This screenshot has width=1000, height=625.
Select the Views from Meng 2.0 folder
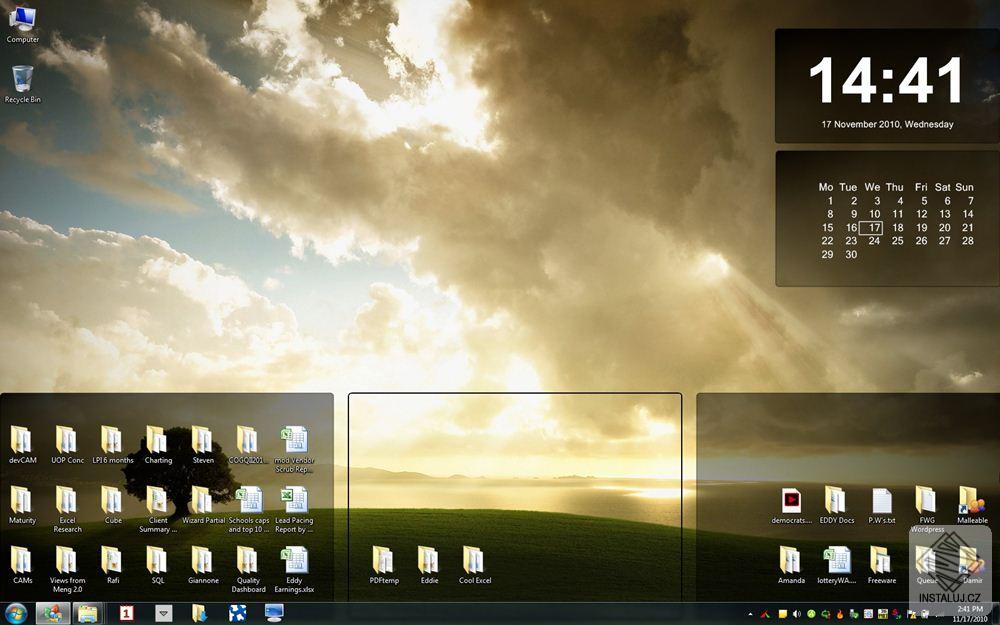67,570
